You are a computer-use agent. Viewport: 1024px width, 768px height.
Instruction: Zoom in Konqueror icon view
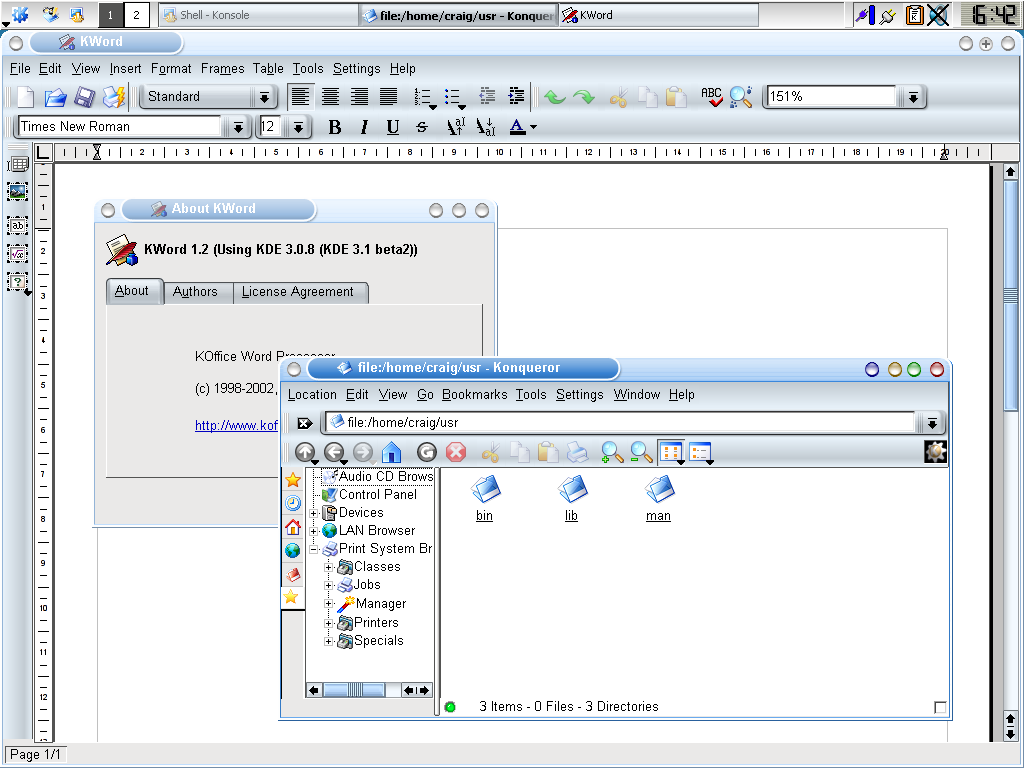pyautogui.click(x=612, y=452)
